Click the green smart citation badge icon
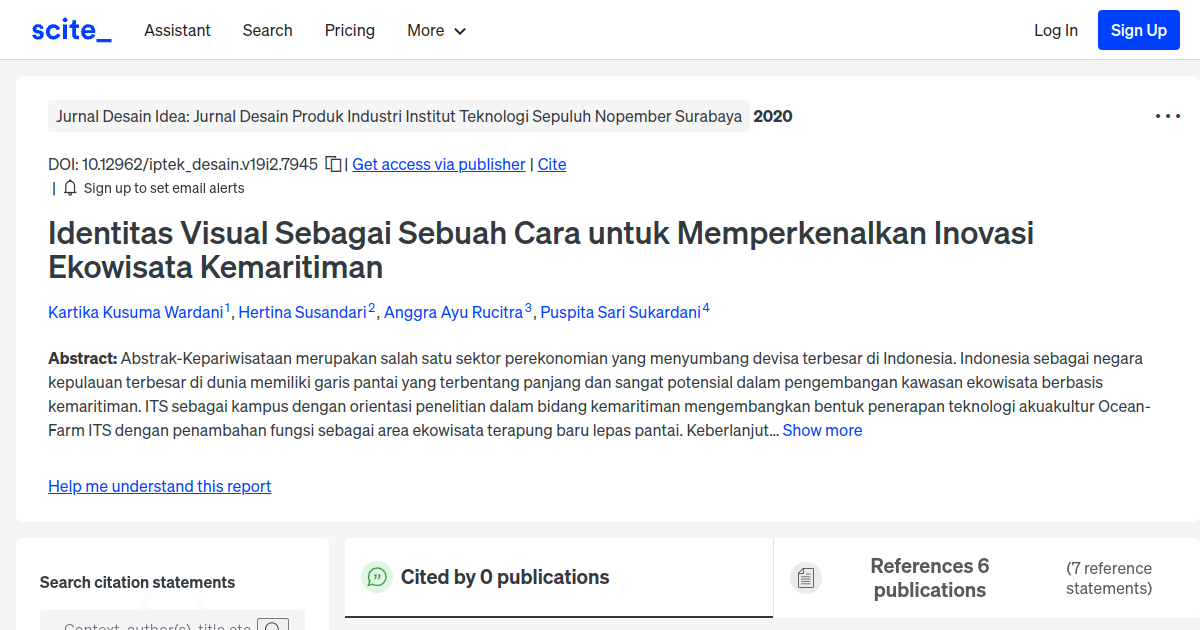This screenshot has width=1200, height=630. pyautogui.click(x=377, y=577)
